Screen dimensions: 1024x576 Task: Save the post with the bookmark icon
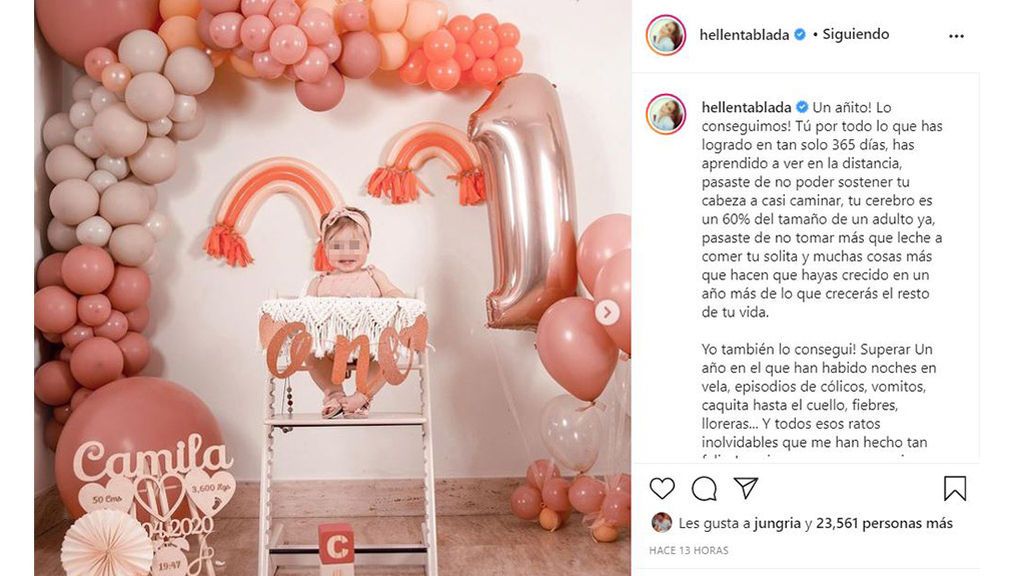[x=955, y=488]
